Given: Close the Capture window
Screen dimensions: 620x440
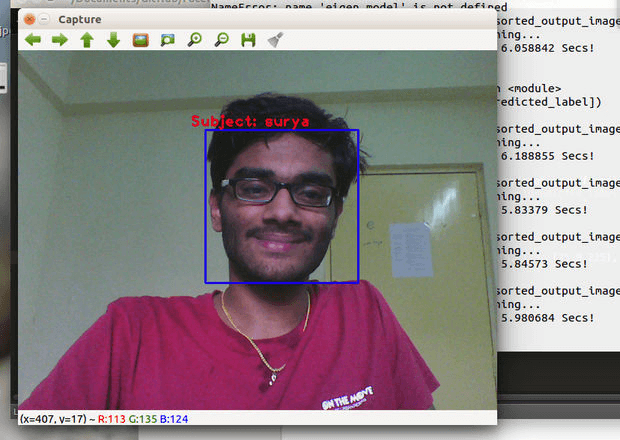Looking at the screenshot, I should (29, 19).
